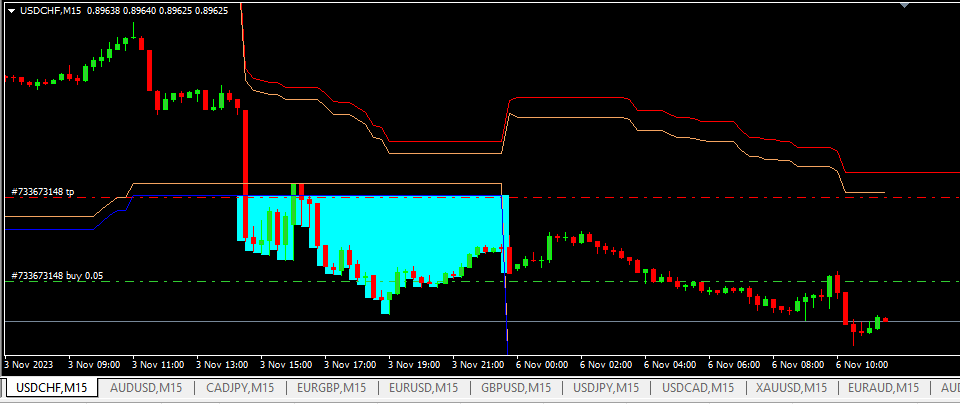The width and height of the screenshot is (960, 404).
Task: Click the chart title OHLC price values
Action: (157, 10)
